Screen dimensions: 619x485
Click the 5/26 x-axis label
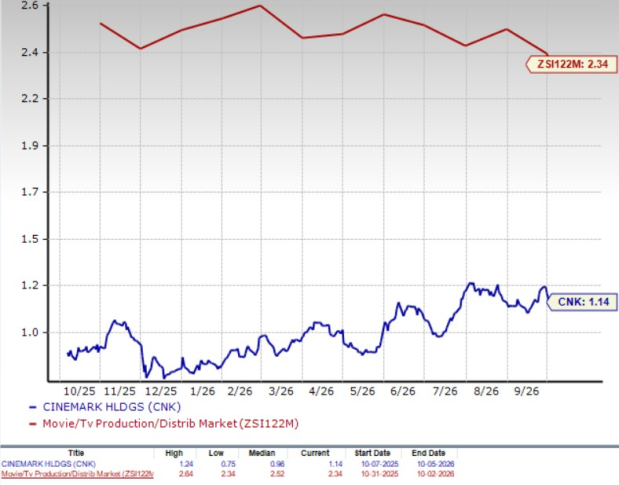[362, 391]
